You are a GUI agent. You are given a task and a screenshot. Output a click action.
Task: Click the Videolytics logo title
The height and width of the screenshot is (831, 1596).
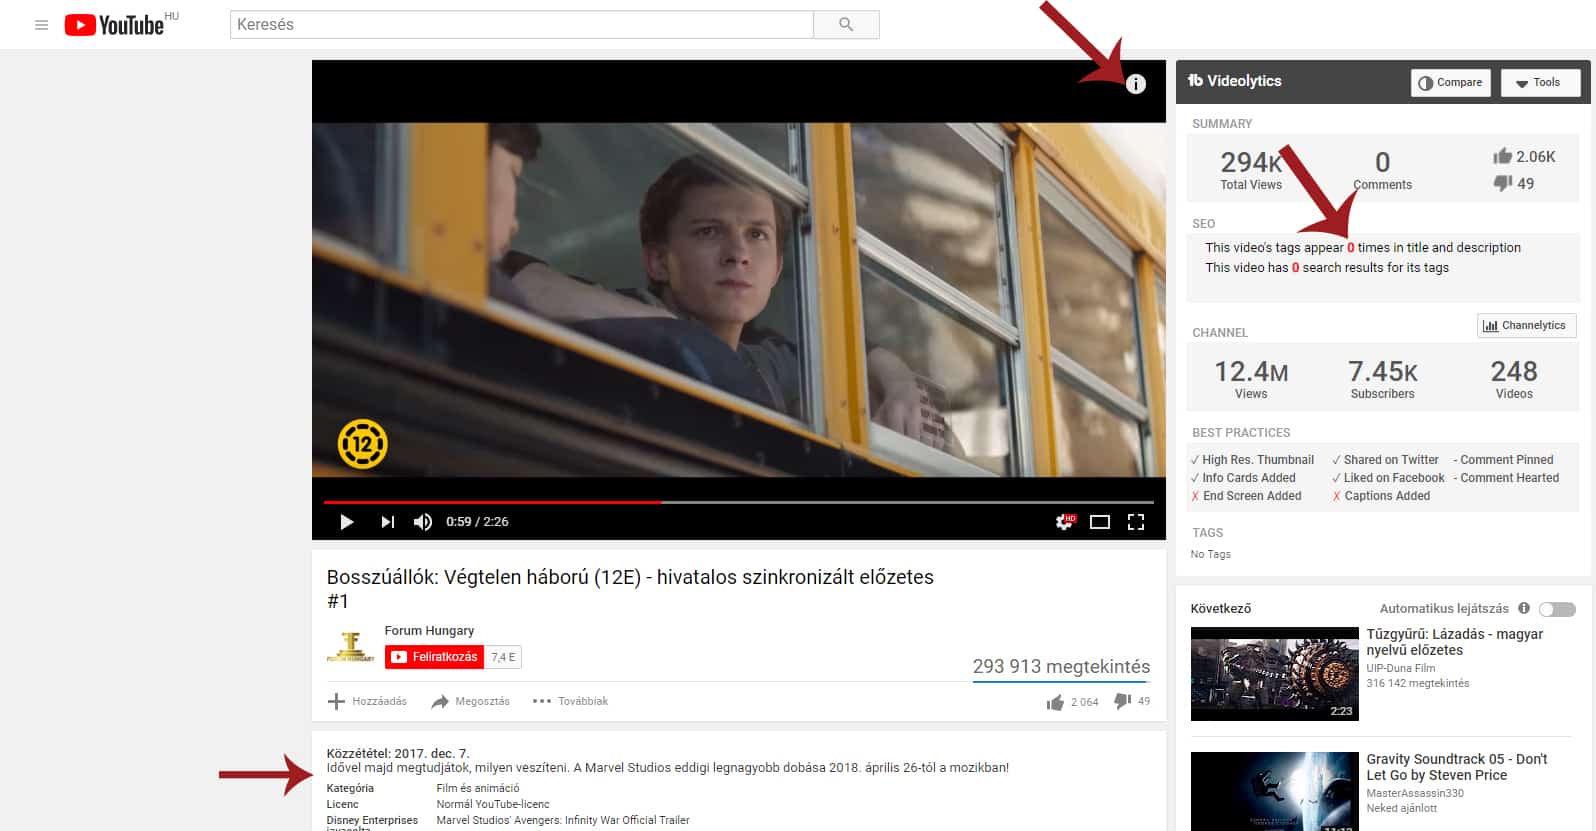[1234, 81]
